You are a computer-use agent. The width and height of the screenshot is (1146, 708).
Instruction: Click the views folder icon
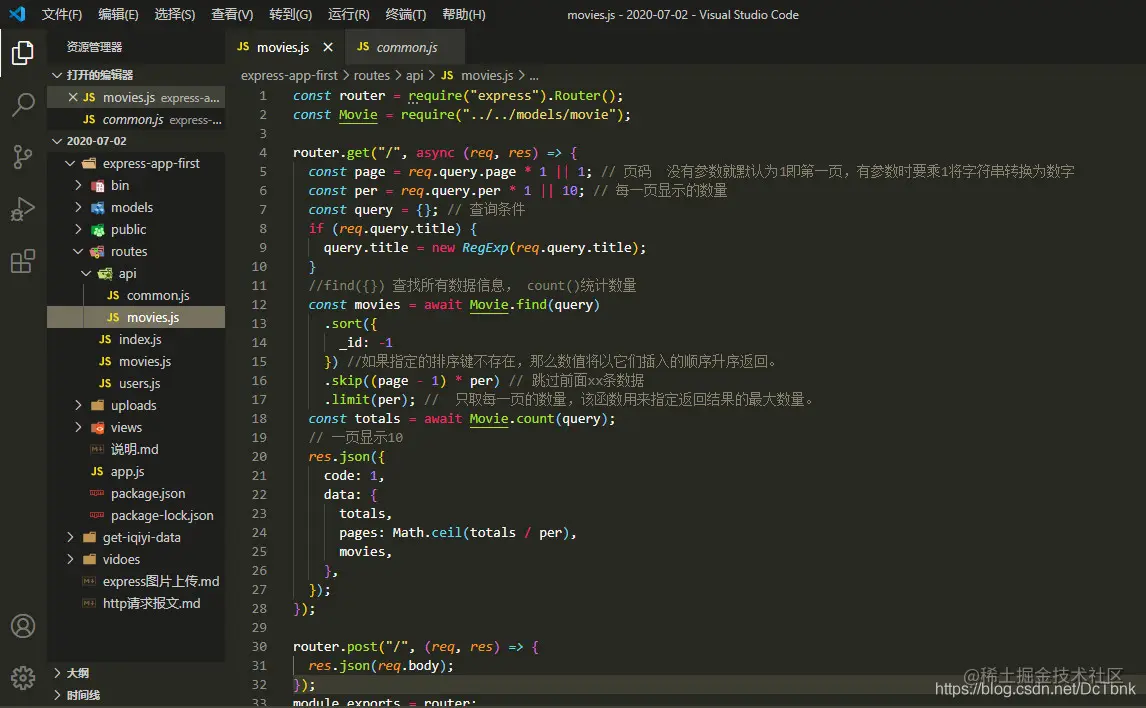pyautogui.click(x=97, y=427)
